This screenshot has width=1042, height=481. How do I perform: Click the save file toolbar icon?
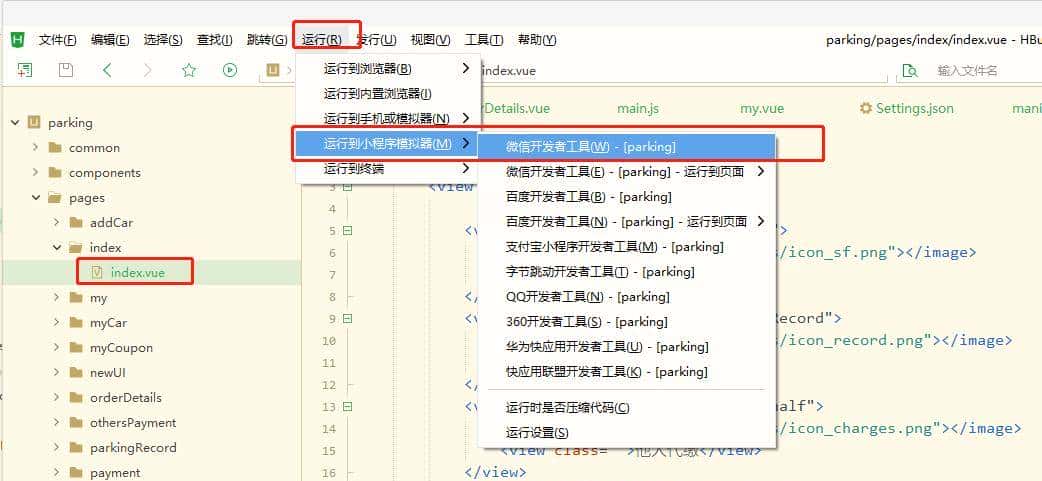[66, 70]
